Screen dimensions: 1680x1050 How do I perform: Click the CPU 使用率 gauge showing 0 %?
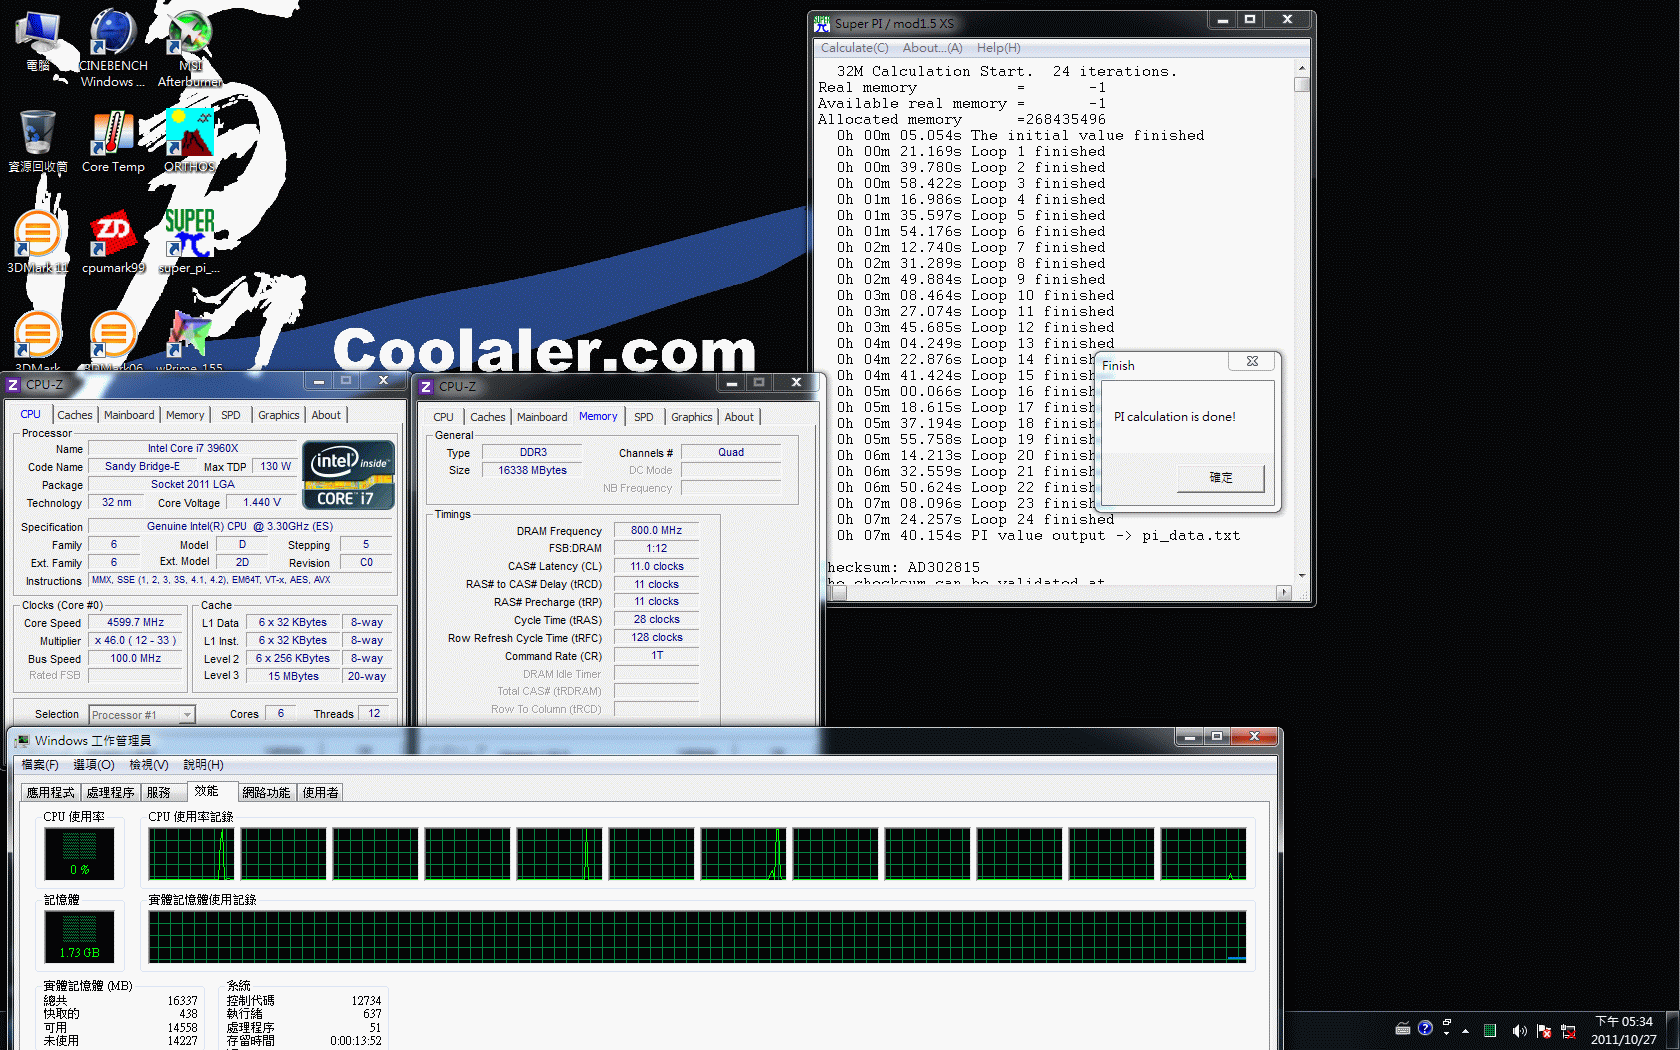pos(79,854)
